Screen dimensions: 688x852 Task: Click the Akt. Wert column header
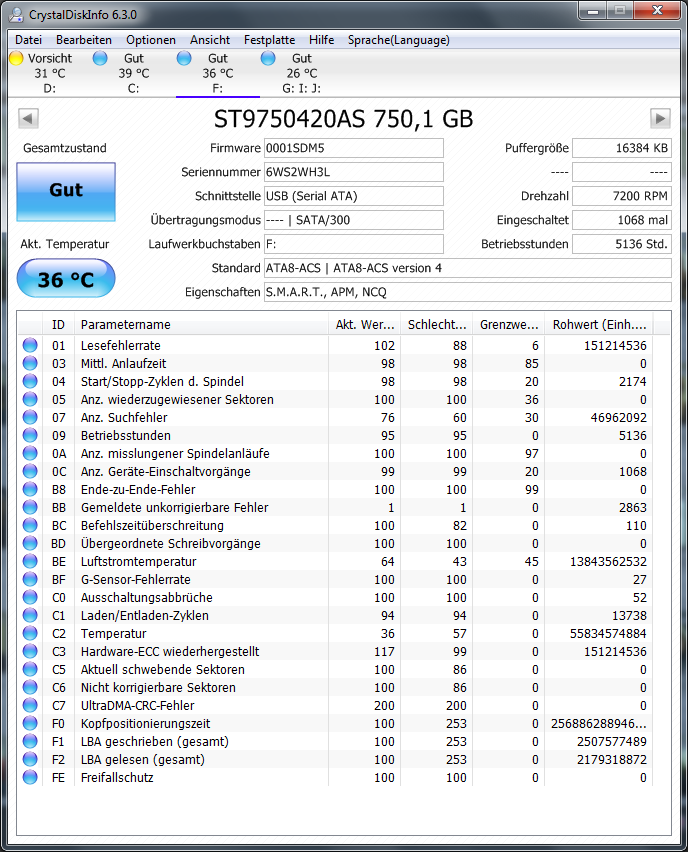365,324
